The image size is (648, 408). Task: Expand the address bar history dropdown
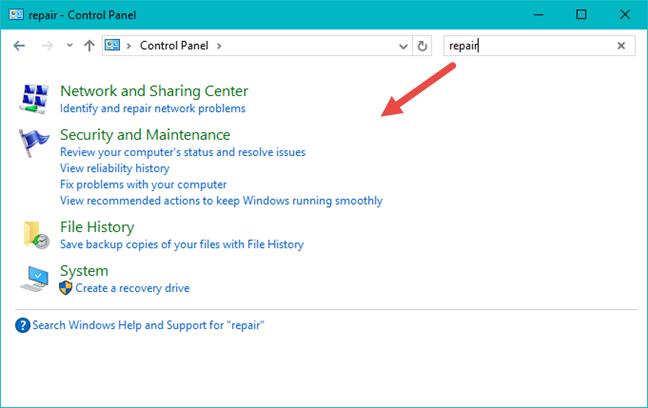coord(403,46)
